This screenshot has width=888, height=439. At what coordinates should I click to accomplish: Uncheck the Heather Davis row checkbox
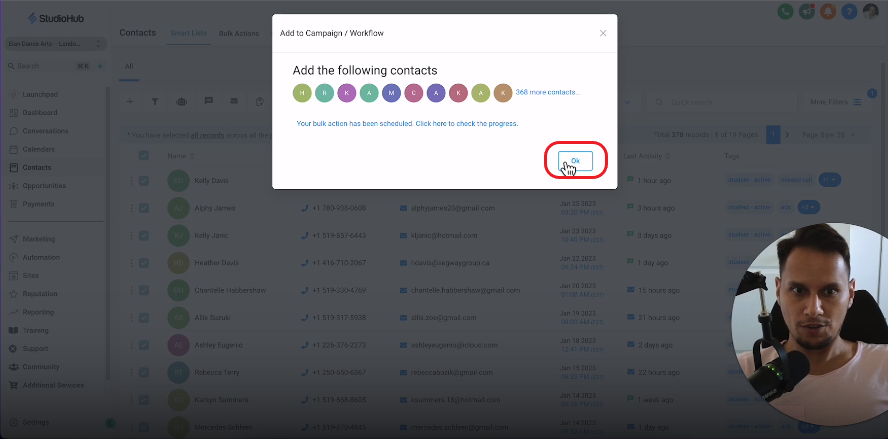(144, 263)
